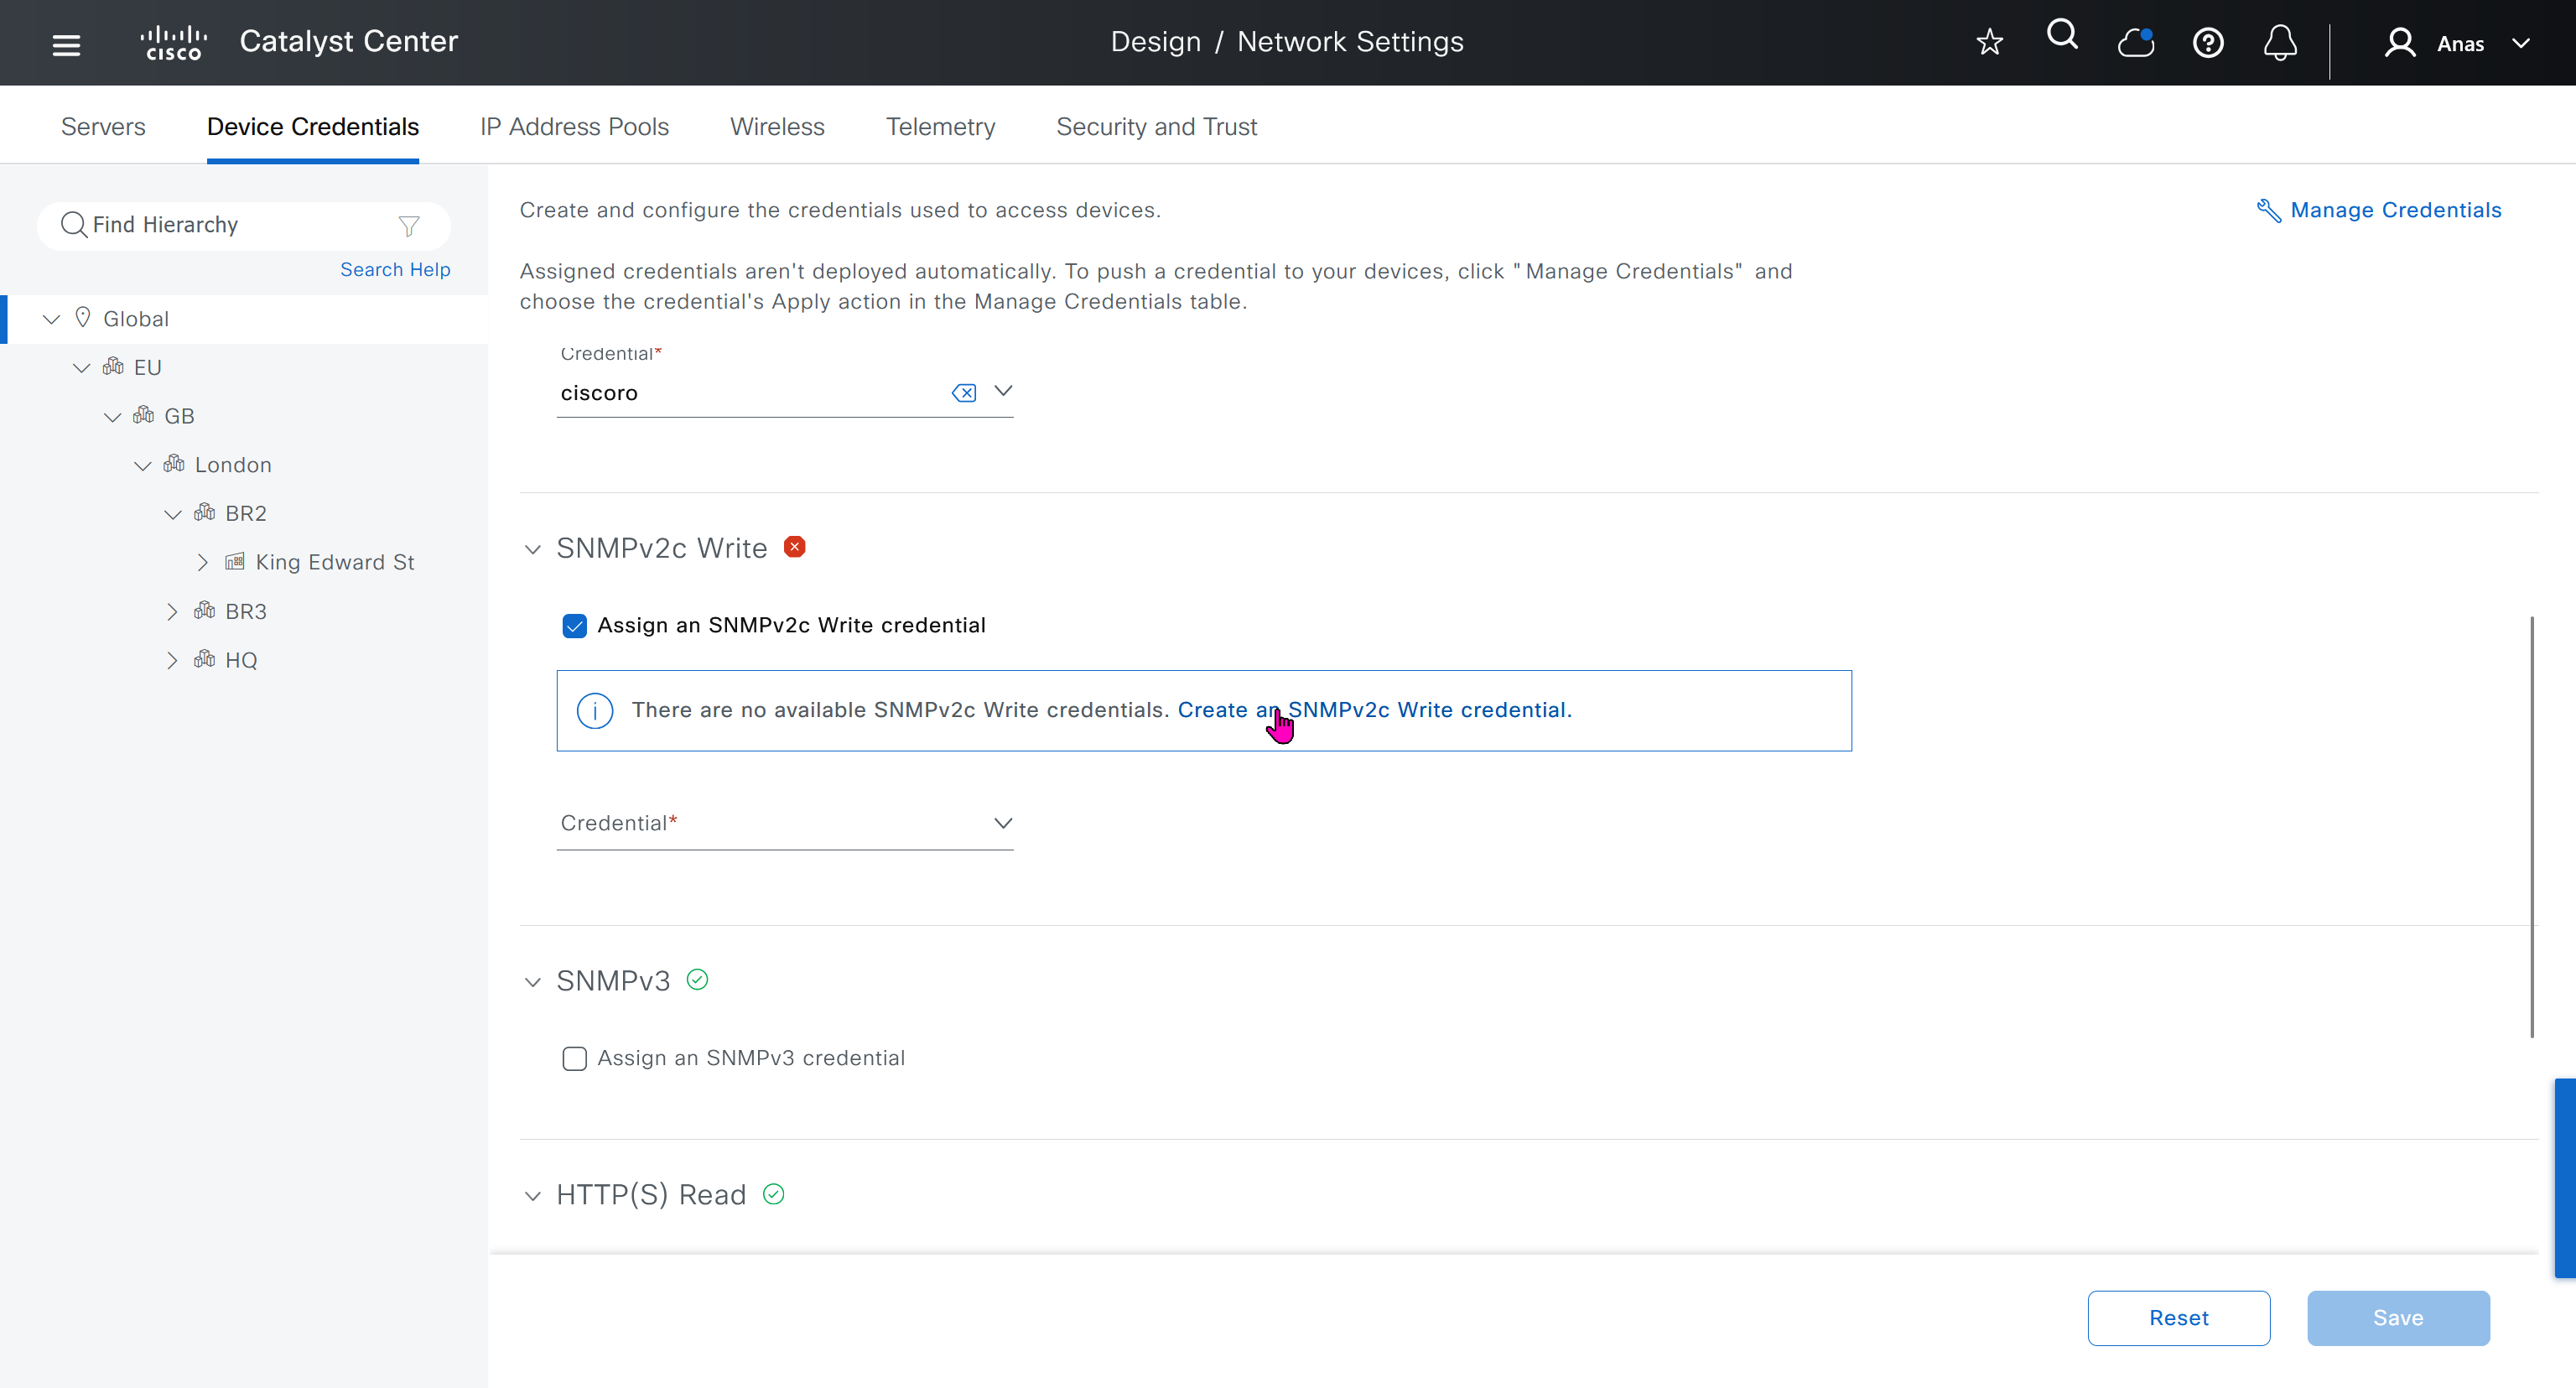Open the hamburger navigation menu

[66, 44]
